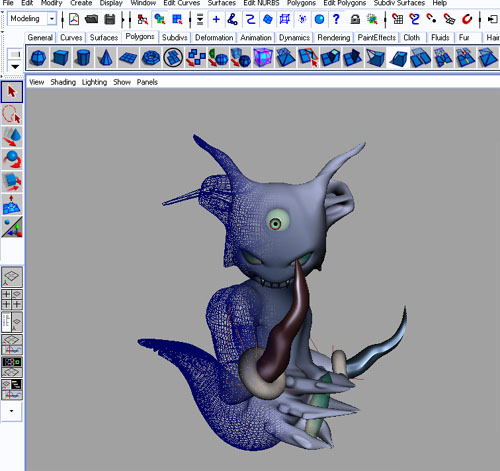The width and height of the screenshot is (500, 471).
Task: Expand the layout options arrow below panel icons
Action: point(12,411)
